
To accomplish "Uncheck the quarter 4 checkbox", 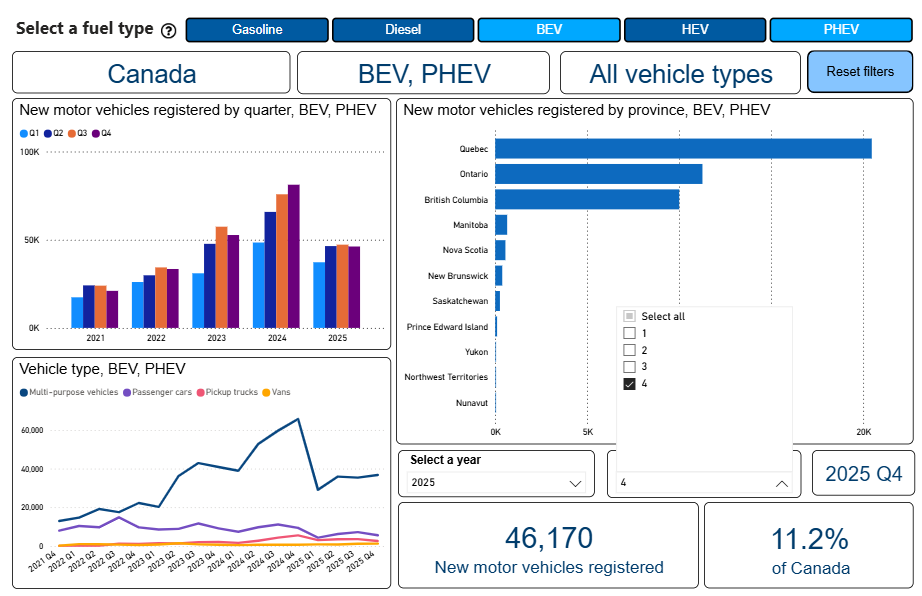I will [x=629, y=384].
